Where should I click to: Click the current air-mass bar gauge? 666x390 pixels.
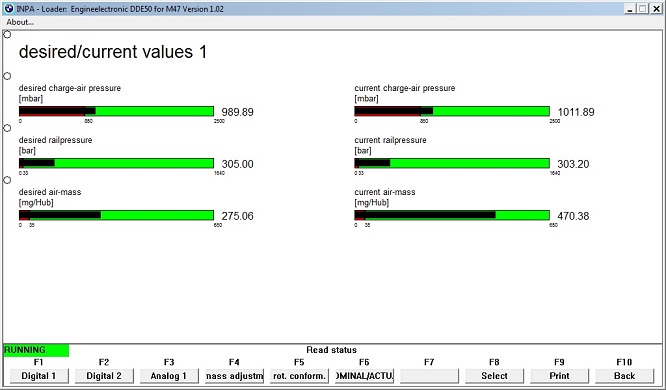[x=452, y=215]
